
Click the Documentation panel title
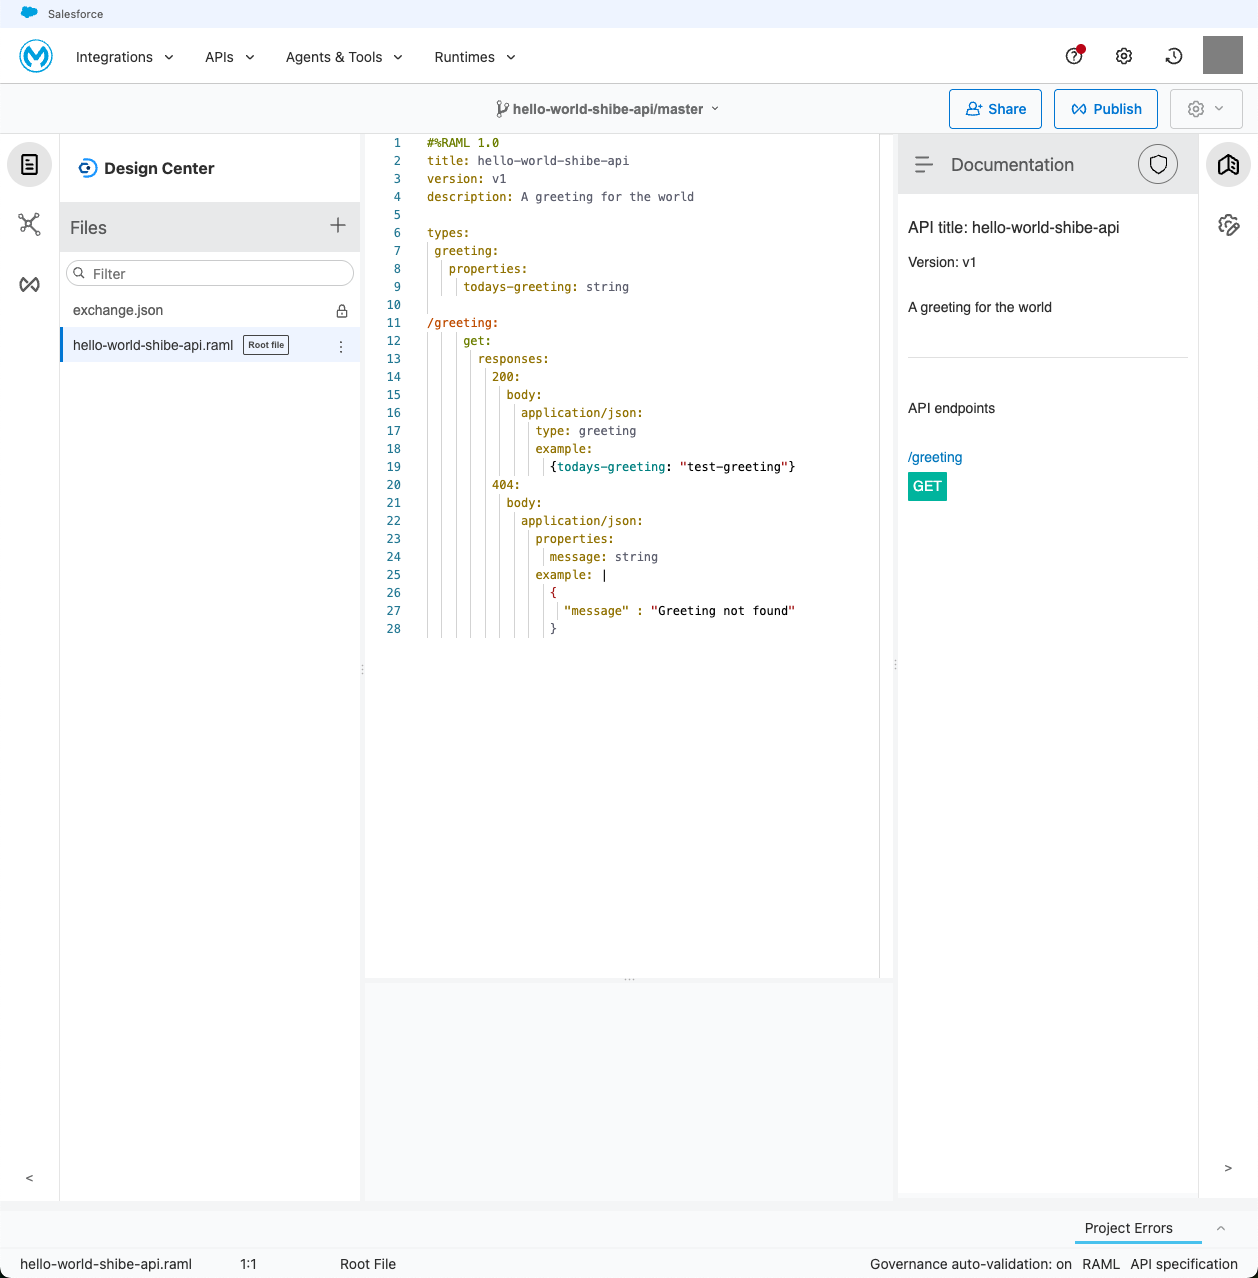(1012, 165)
